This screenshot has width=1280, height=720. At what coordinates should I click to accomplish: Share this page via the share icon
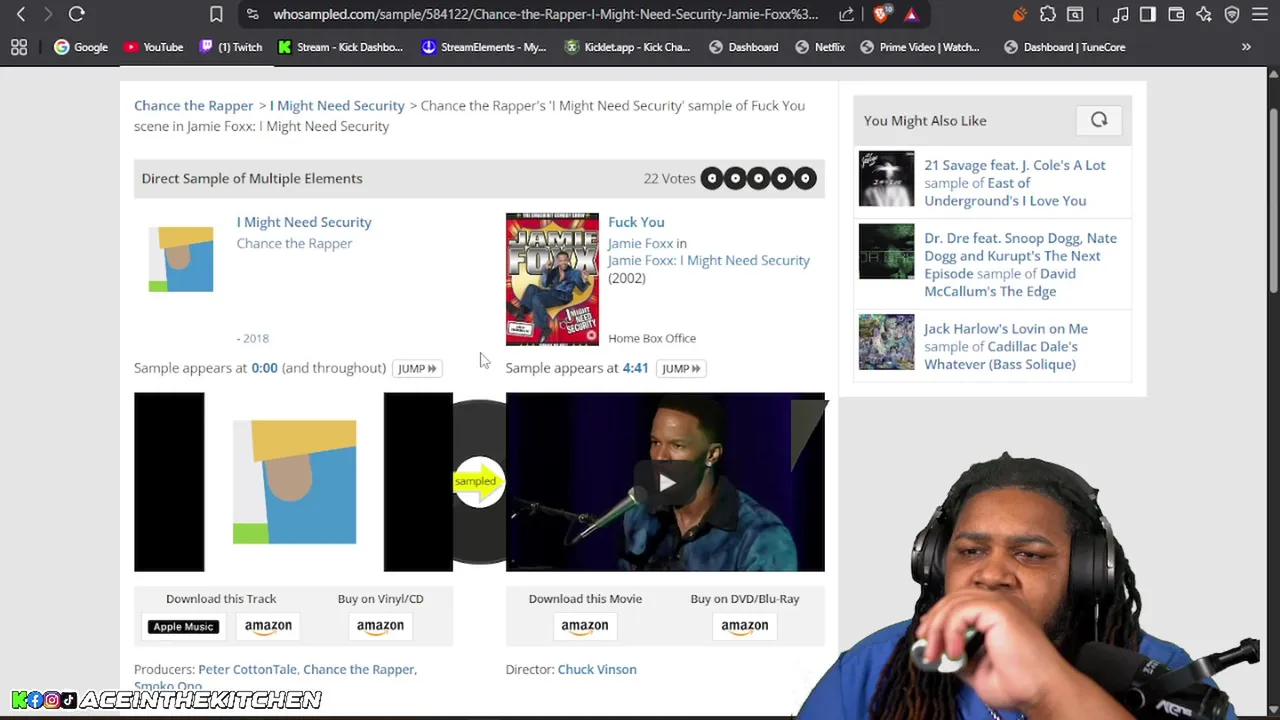click(847, 14)
